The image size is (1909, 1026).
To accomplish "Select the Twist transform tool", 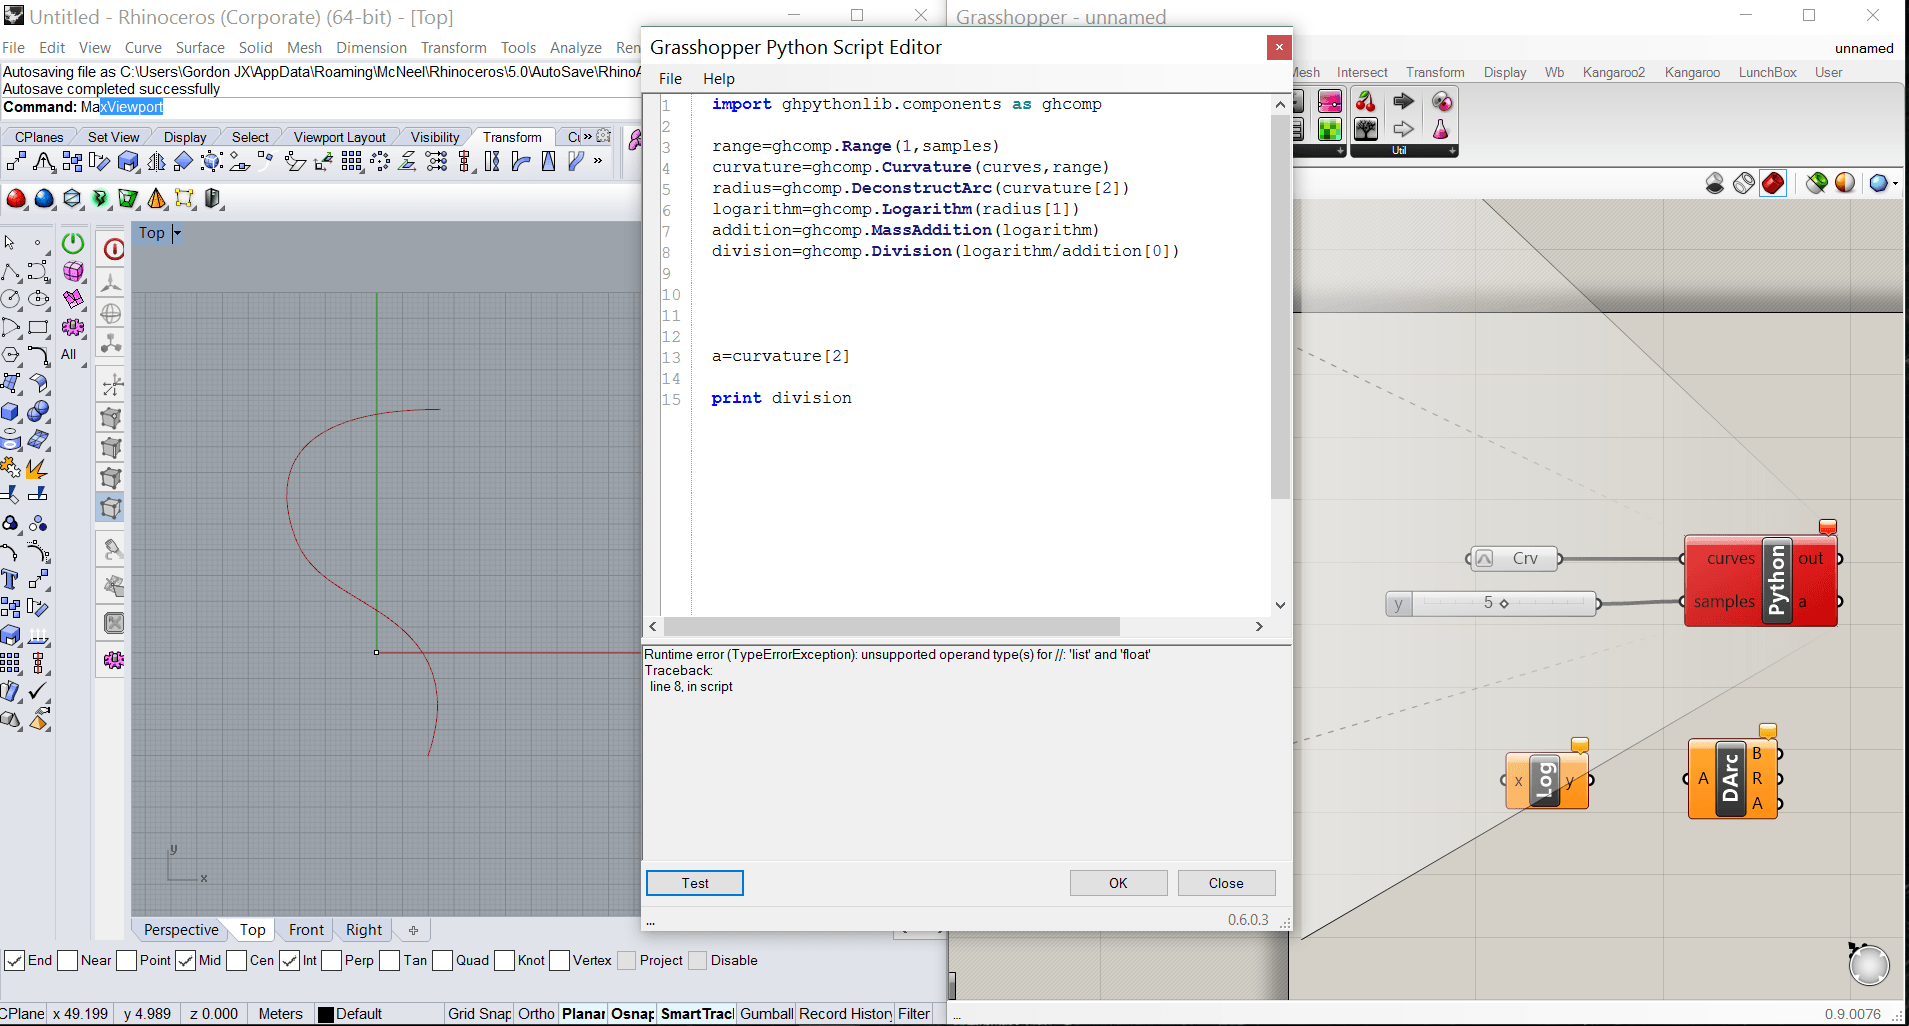I will (492, 162).
